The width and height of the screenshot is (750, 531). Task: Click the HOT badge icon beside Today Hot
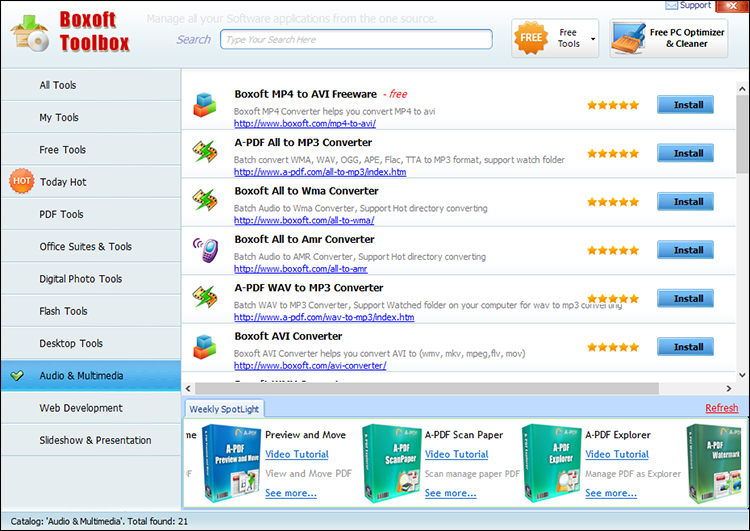[22, 181]
